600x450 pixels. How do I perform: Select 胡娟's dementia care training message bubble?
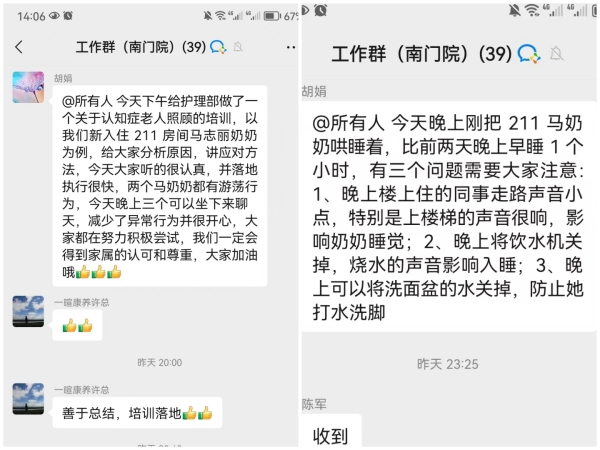coord(160,186)
